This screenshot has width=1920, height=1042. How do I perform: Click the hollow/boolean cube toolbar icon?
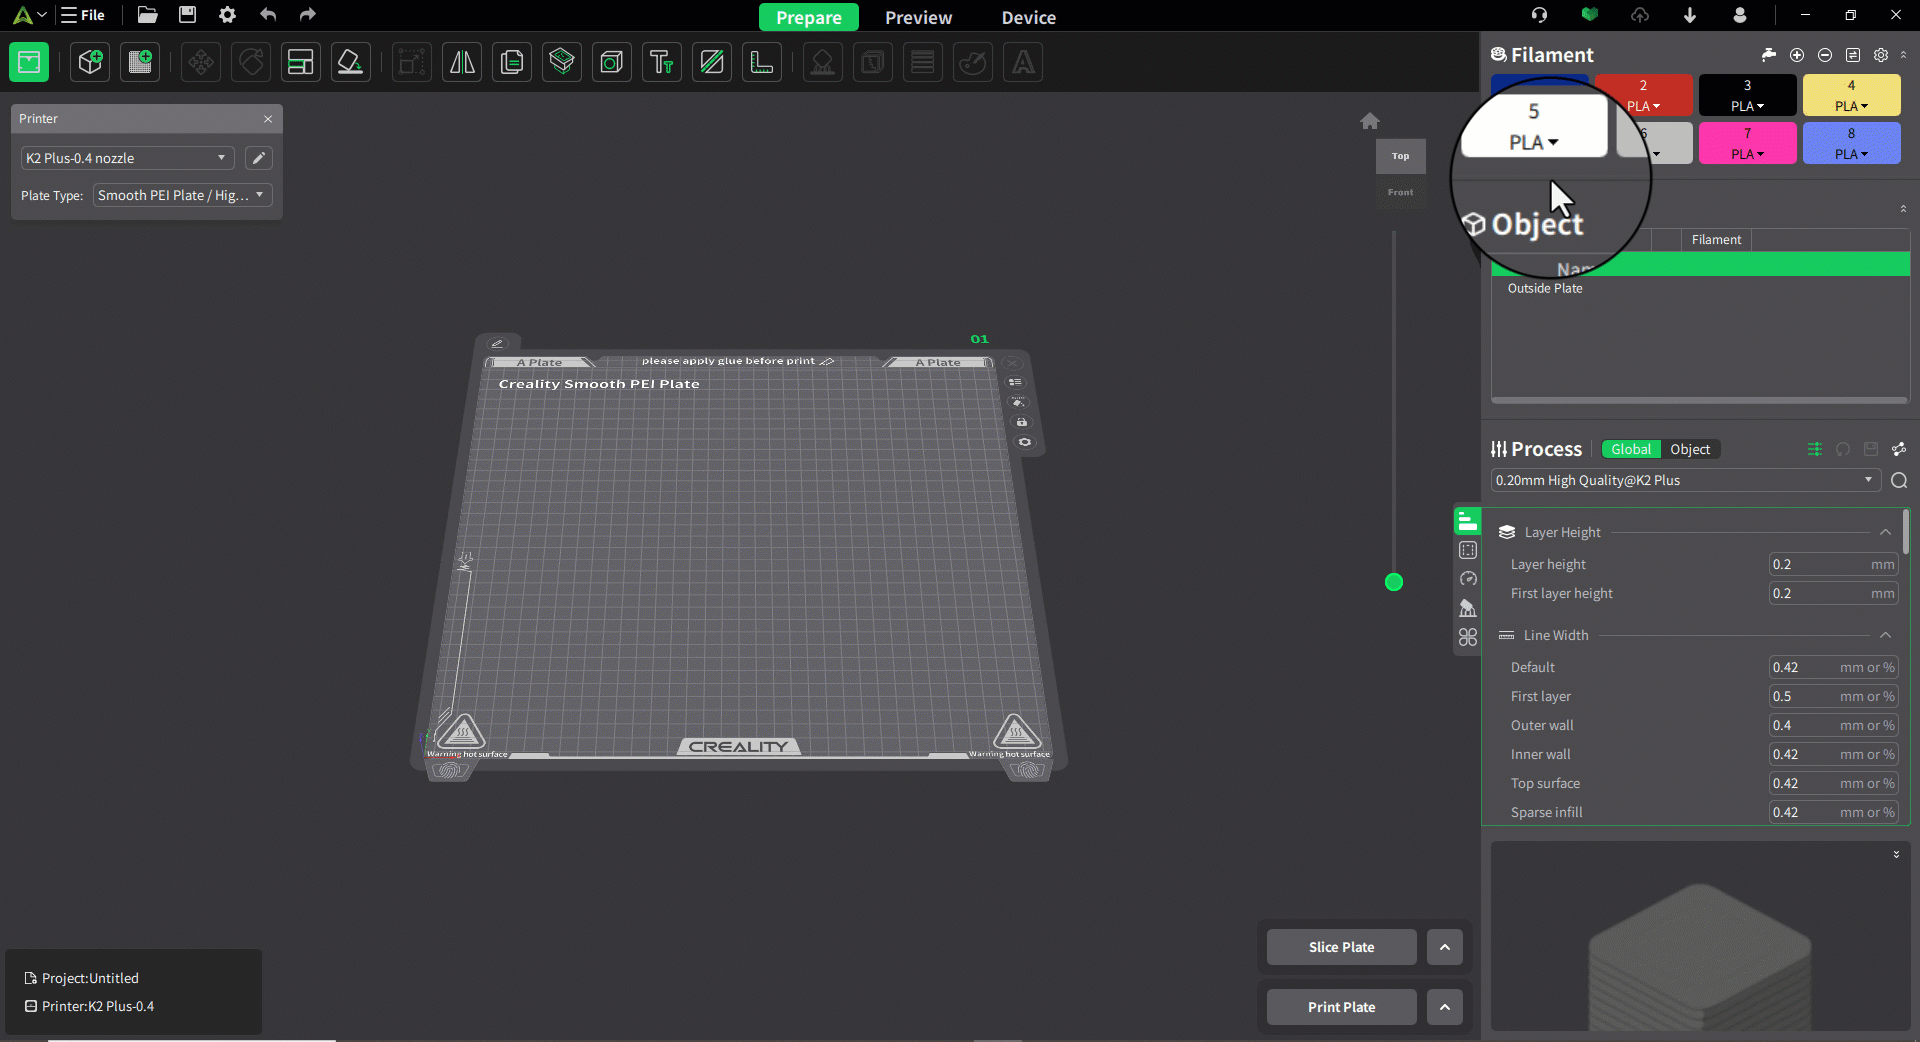[612, 62]
